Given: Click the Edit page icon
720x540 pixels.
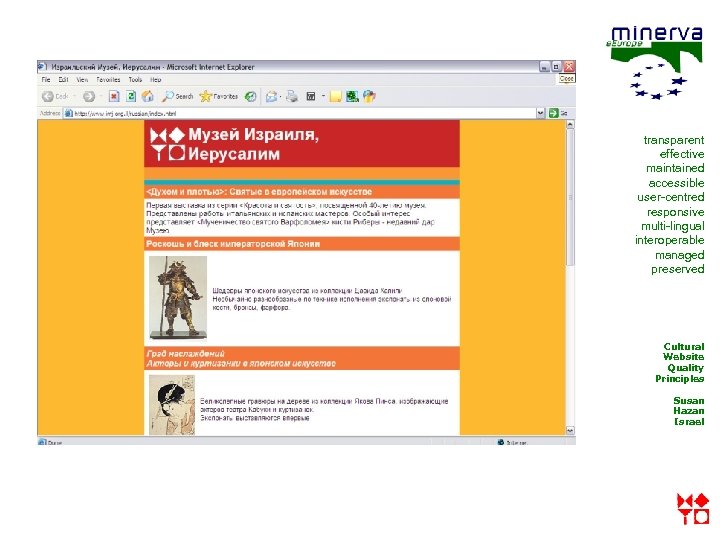Looking at the screenshot, I should [311, 96].
